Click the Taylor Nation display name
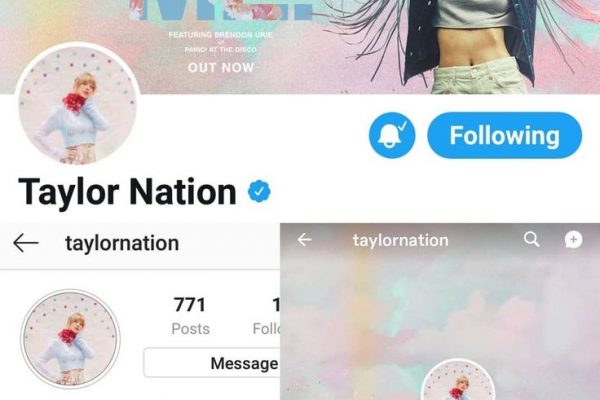The height and width of the screenshot is (400, 600). [x=127, y=191]
